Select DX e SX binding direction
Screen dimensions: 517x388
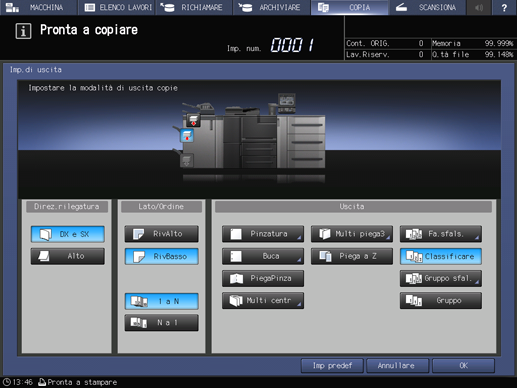tap(68, 234)
